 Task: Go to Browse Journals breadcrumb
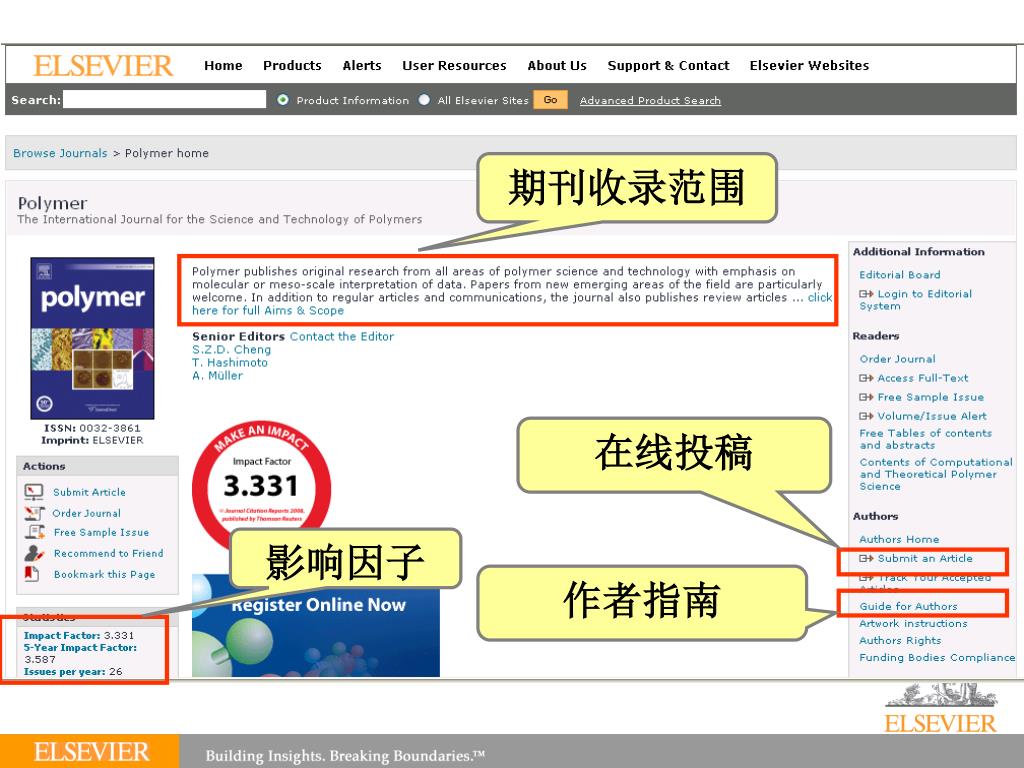[x=60, y=153]
